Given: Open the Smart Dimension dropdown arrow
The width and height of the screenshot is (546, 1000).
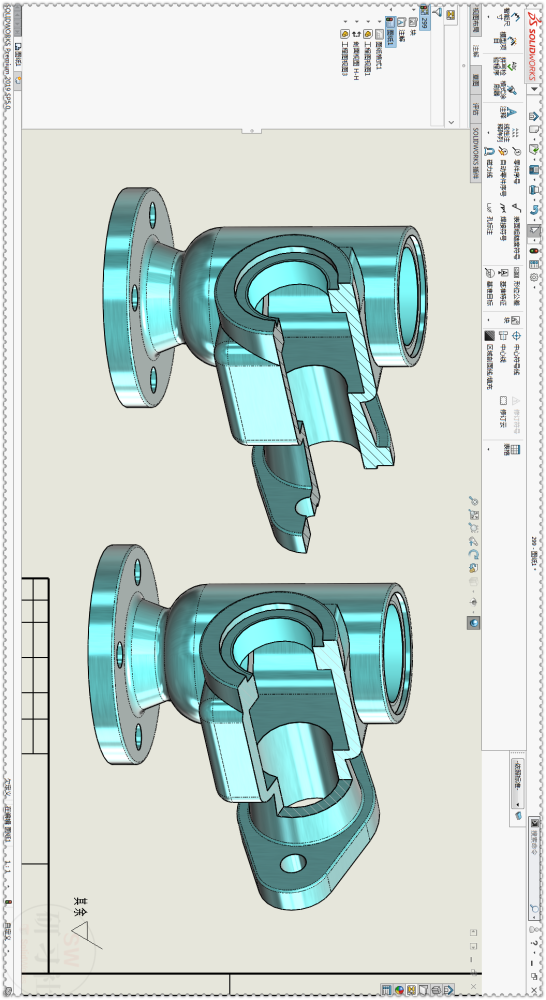Looking at the screenshot, I should click(489, 17).
